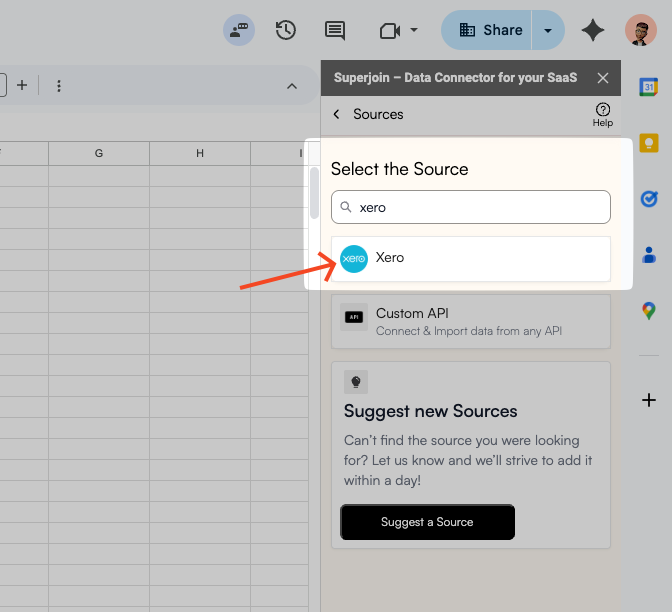Click the Xero logo icon
672x612 pixels.
coord(354,259)
